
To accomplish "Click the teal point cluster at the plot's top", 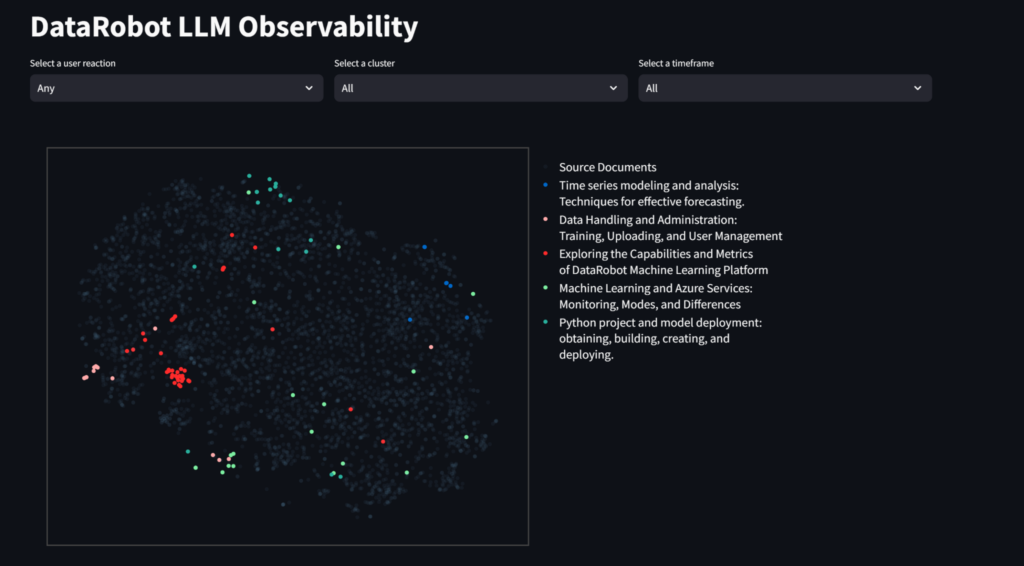I will pos(267,187).
